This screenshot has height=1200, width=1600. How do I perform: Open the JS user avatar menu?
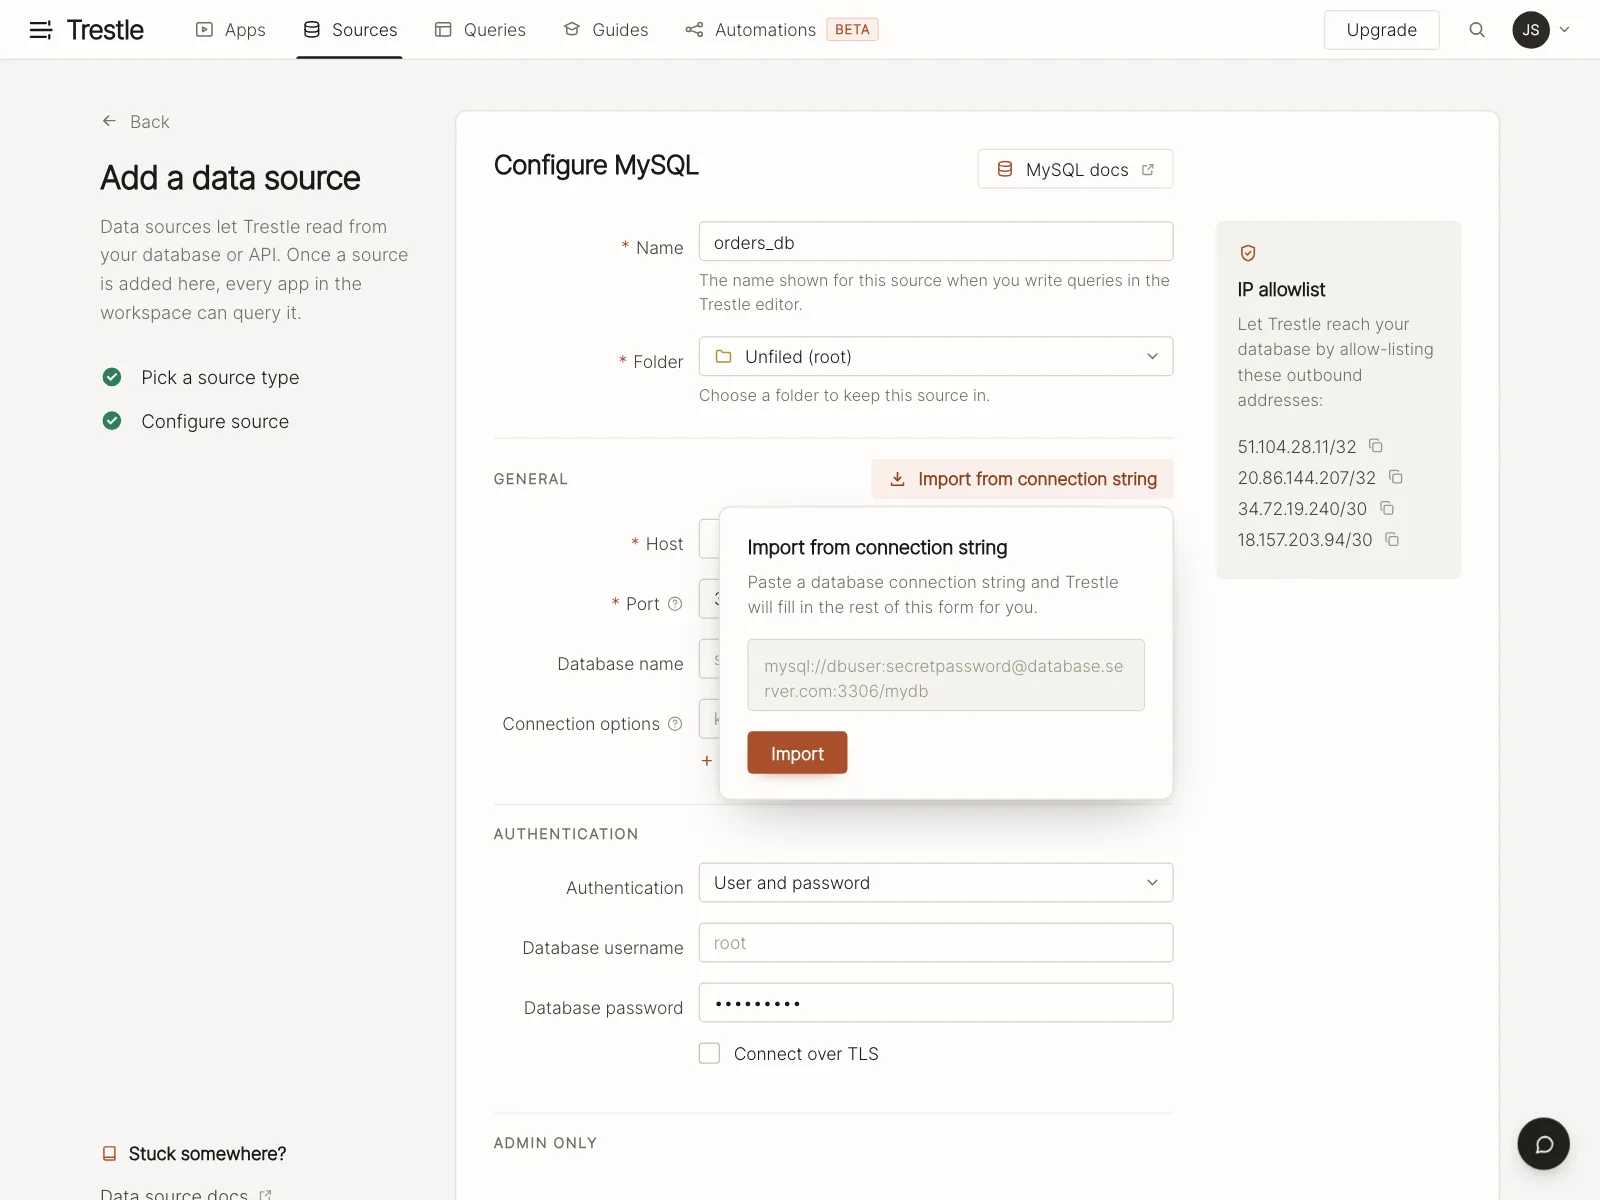pos(1531,30)
